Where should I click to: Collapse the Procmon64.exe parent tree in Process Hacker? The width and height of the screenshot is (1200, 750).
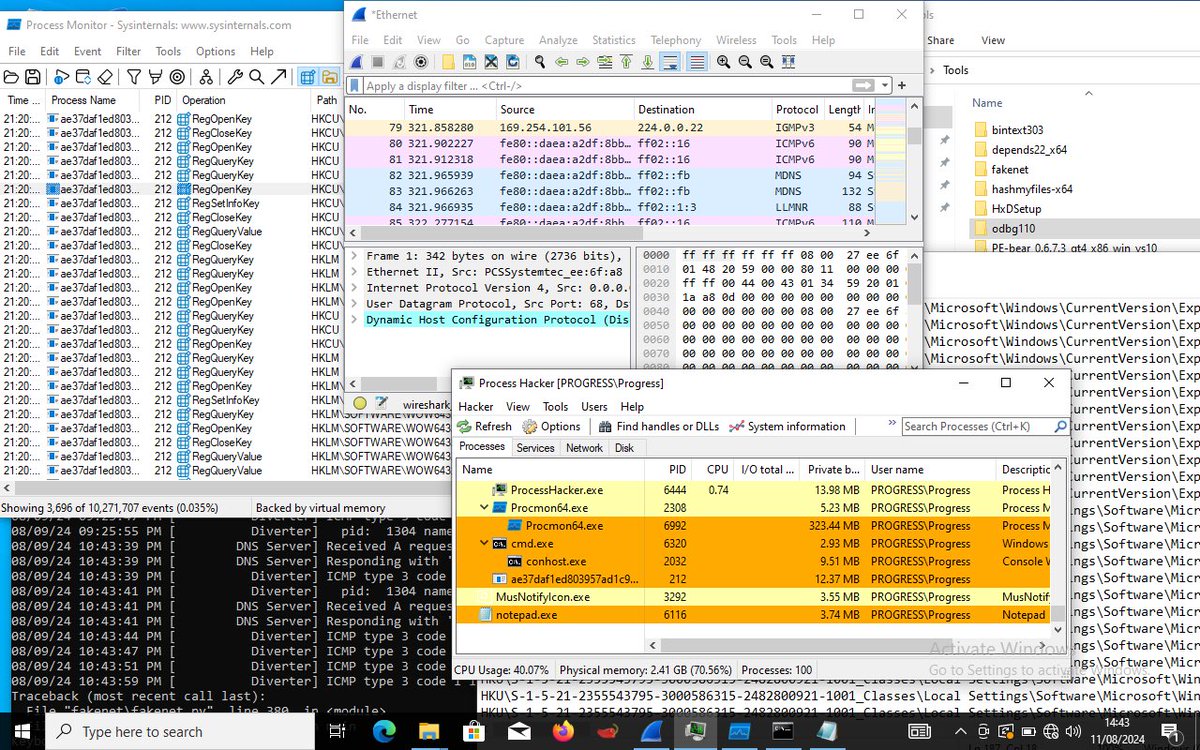click(485, 508)
